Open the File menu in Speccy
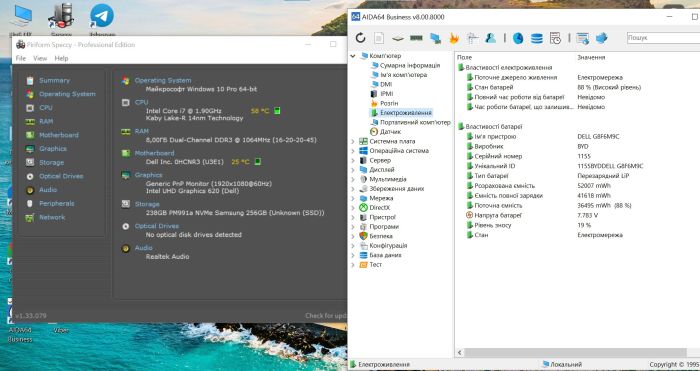700x371 pixels. (21, 58)
